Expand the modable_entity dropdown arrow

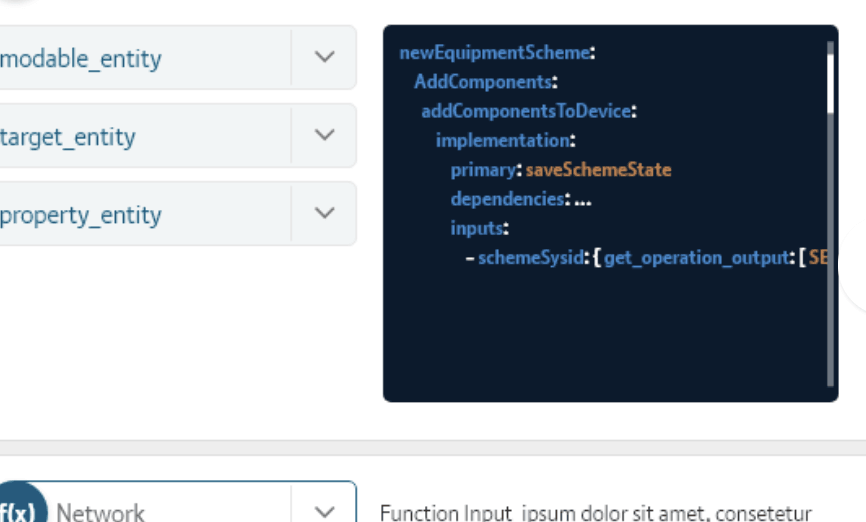coord(324,57)
